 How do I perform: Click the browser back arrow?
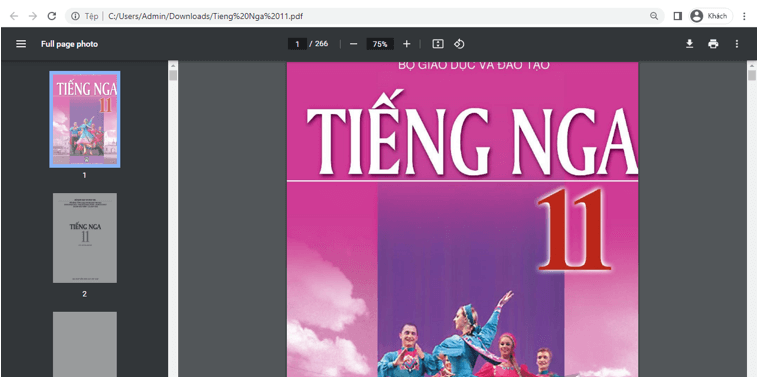click(x=14, y=16)
